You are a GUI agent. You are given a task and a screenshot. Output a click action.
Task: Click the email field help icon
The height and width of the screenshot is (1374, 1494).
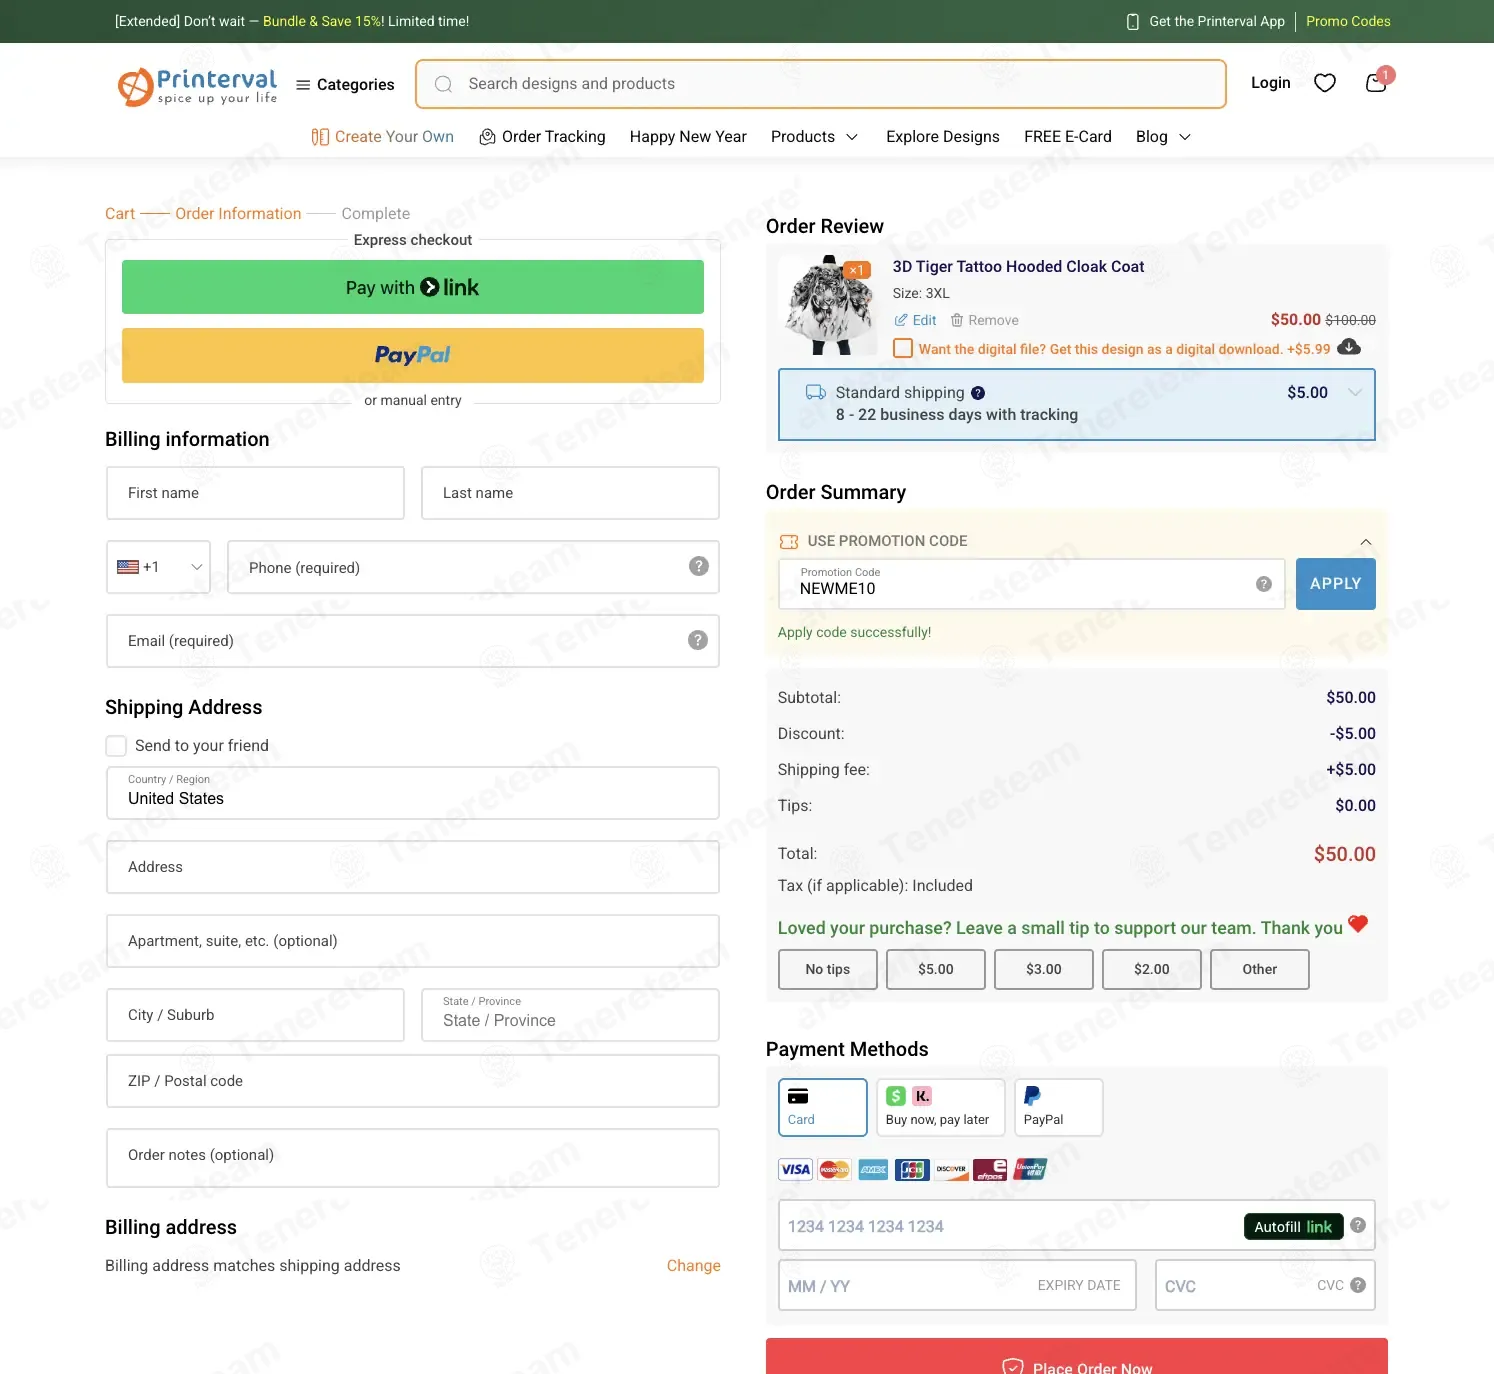(698, 640)
